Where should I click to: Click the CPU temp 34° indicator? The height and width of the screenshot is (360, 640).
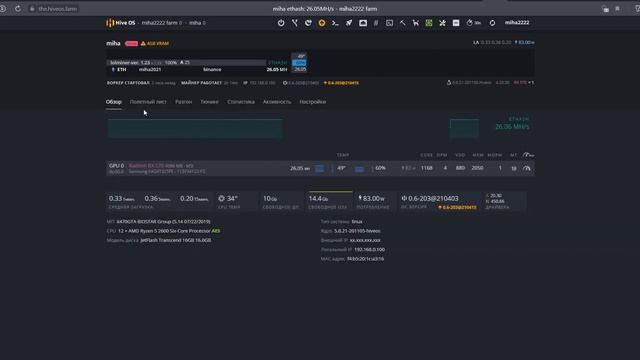point(228,198)
